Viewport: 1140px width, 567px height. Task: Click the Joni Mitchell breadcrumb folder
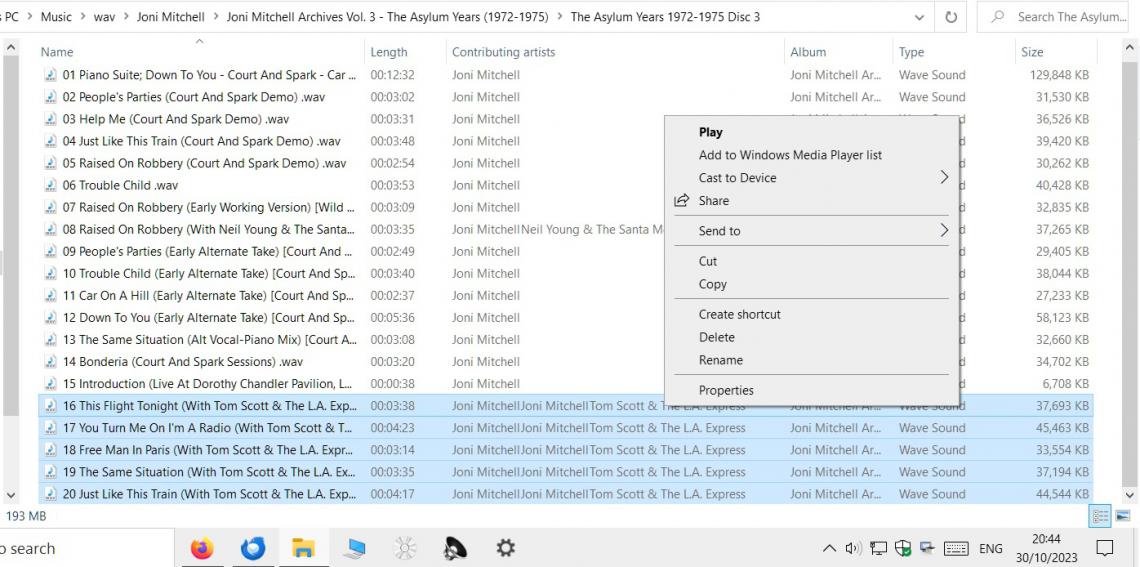[x=169, y=17]
